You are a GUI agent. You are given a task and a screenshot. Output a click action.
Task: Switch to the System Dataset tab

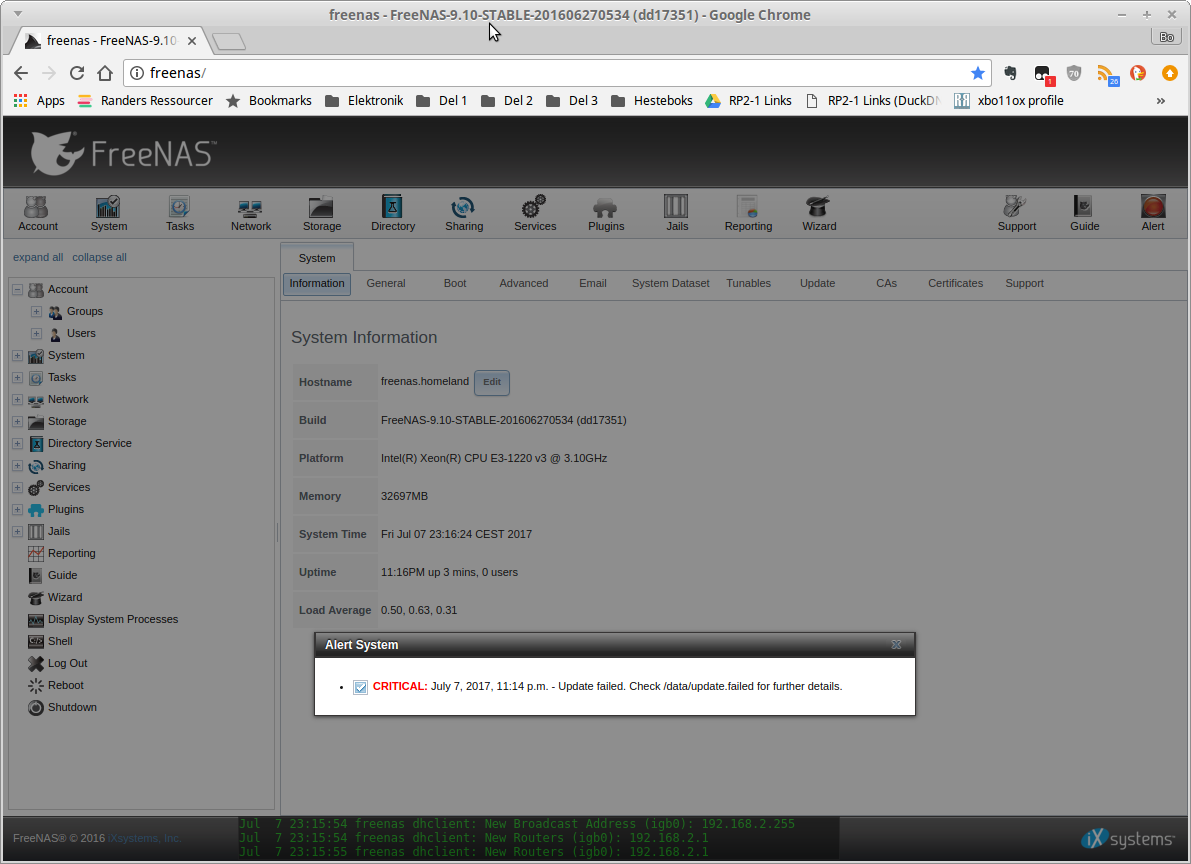pos(671,283)
